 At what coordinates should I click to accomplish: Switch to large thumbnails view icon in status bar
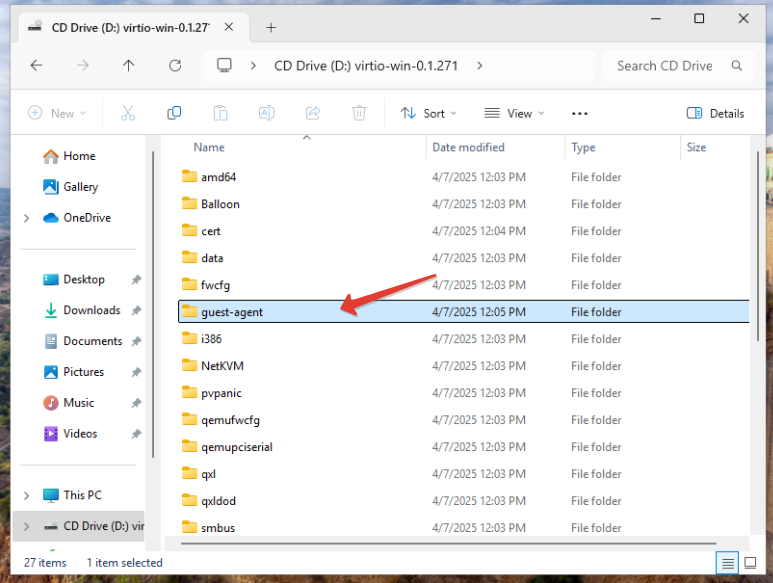point(750,563)
